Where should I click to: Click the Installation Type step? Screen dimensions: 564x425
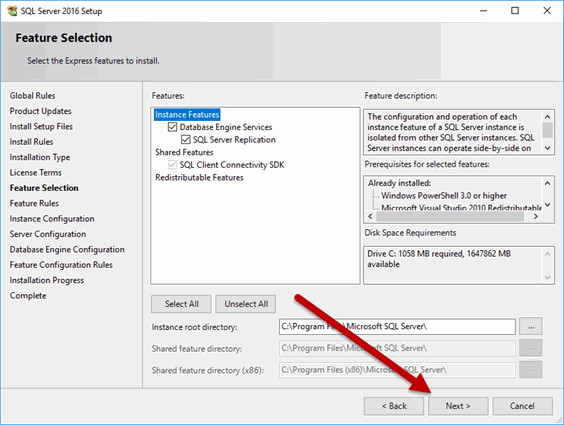40,157
